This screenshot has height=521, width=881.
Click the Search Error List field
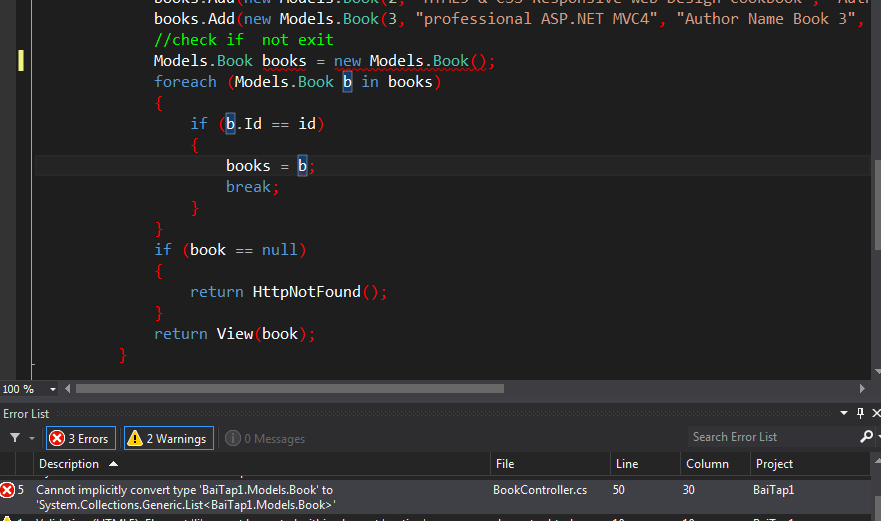click(x=770, y=437)
